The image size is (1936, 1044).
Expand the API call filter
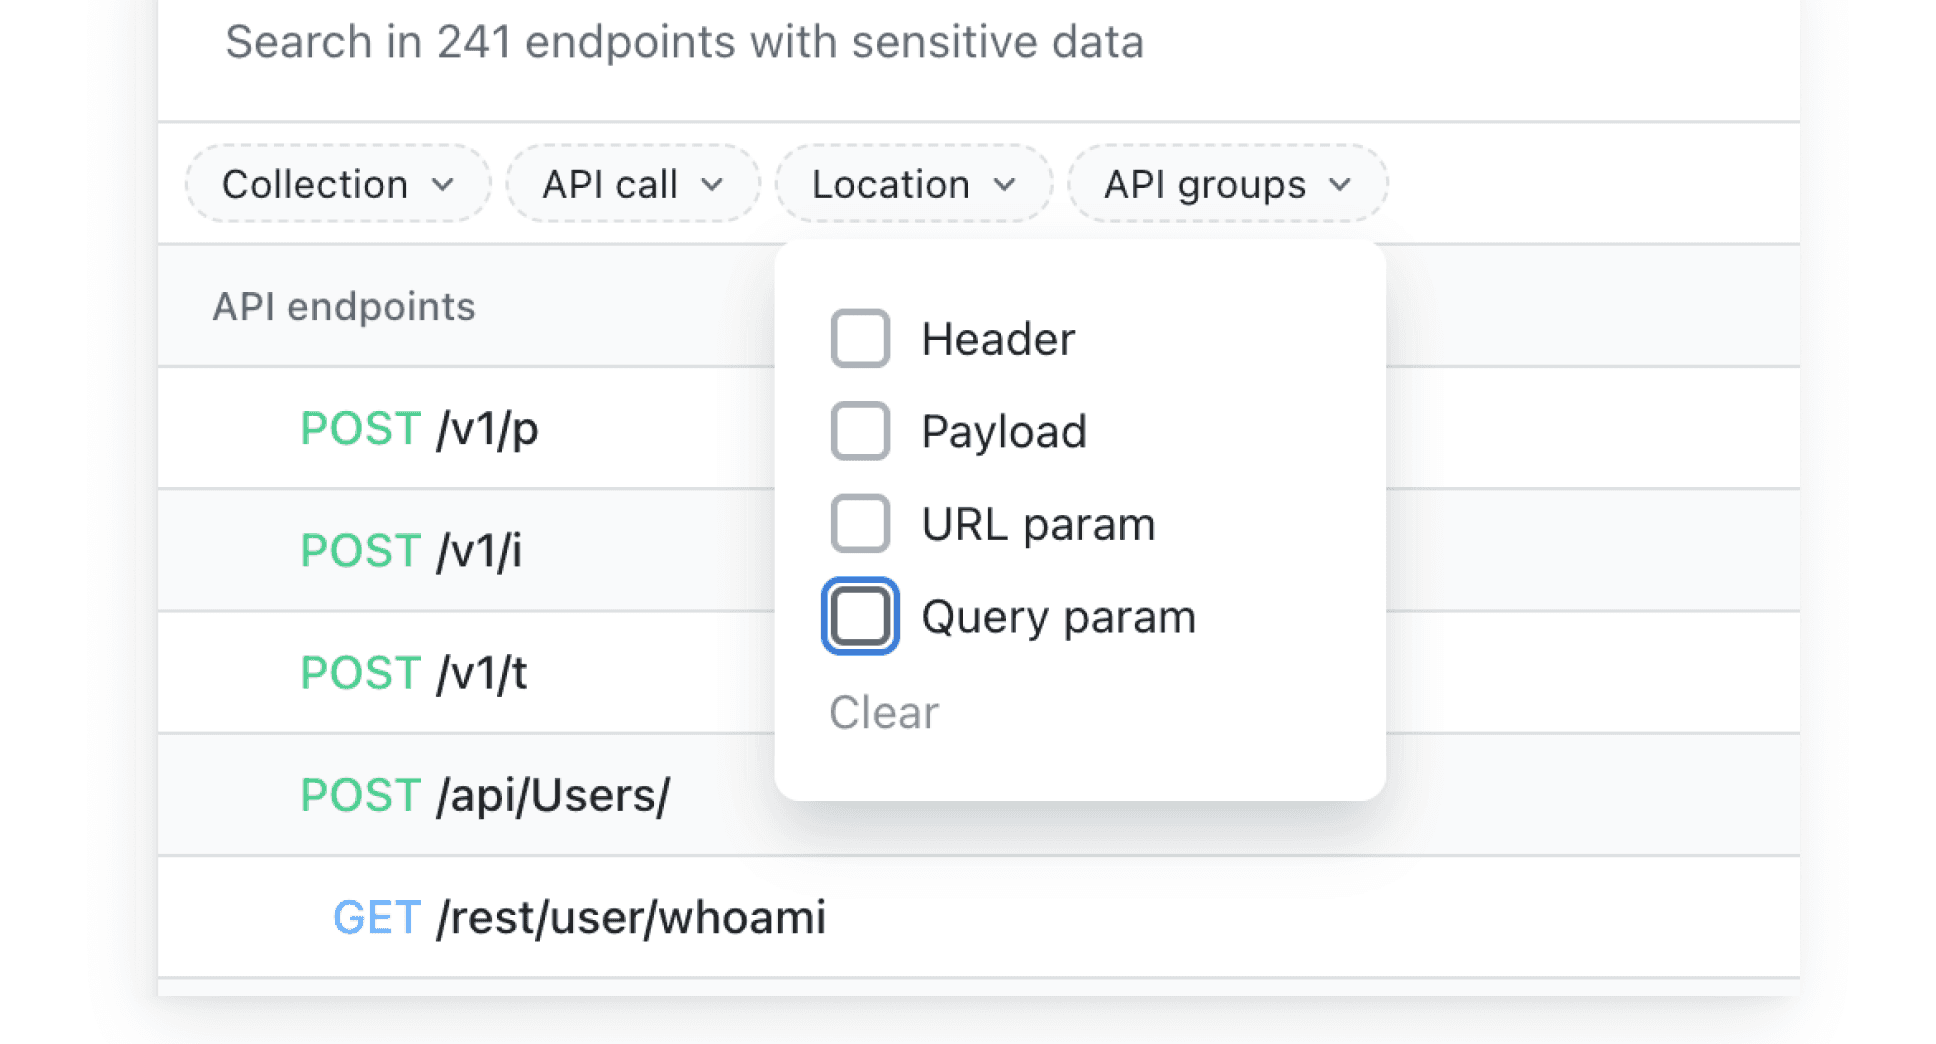[632, 183]
